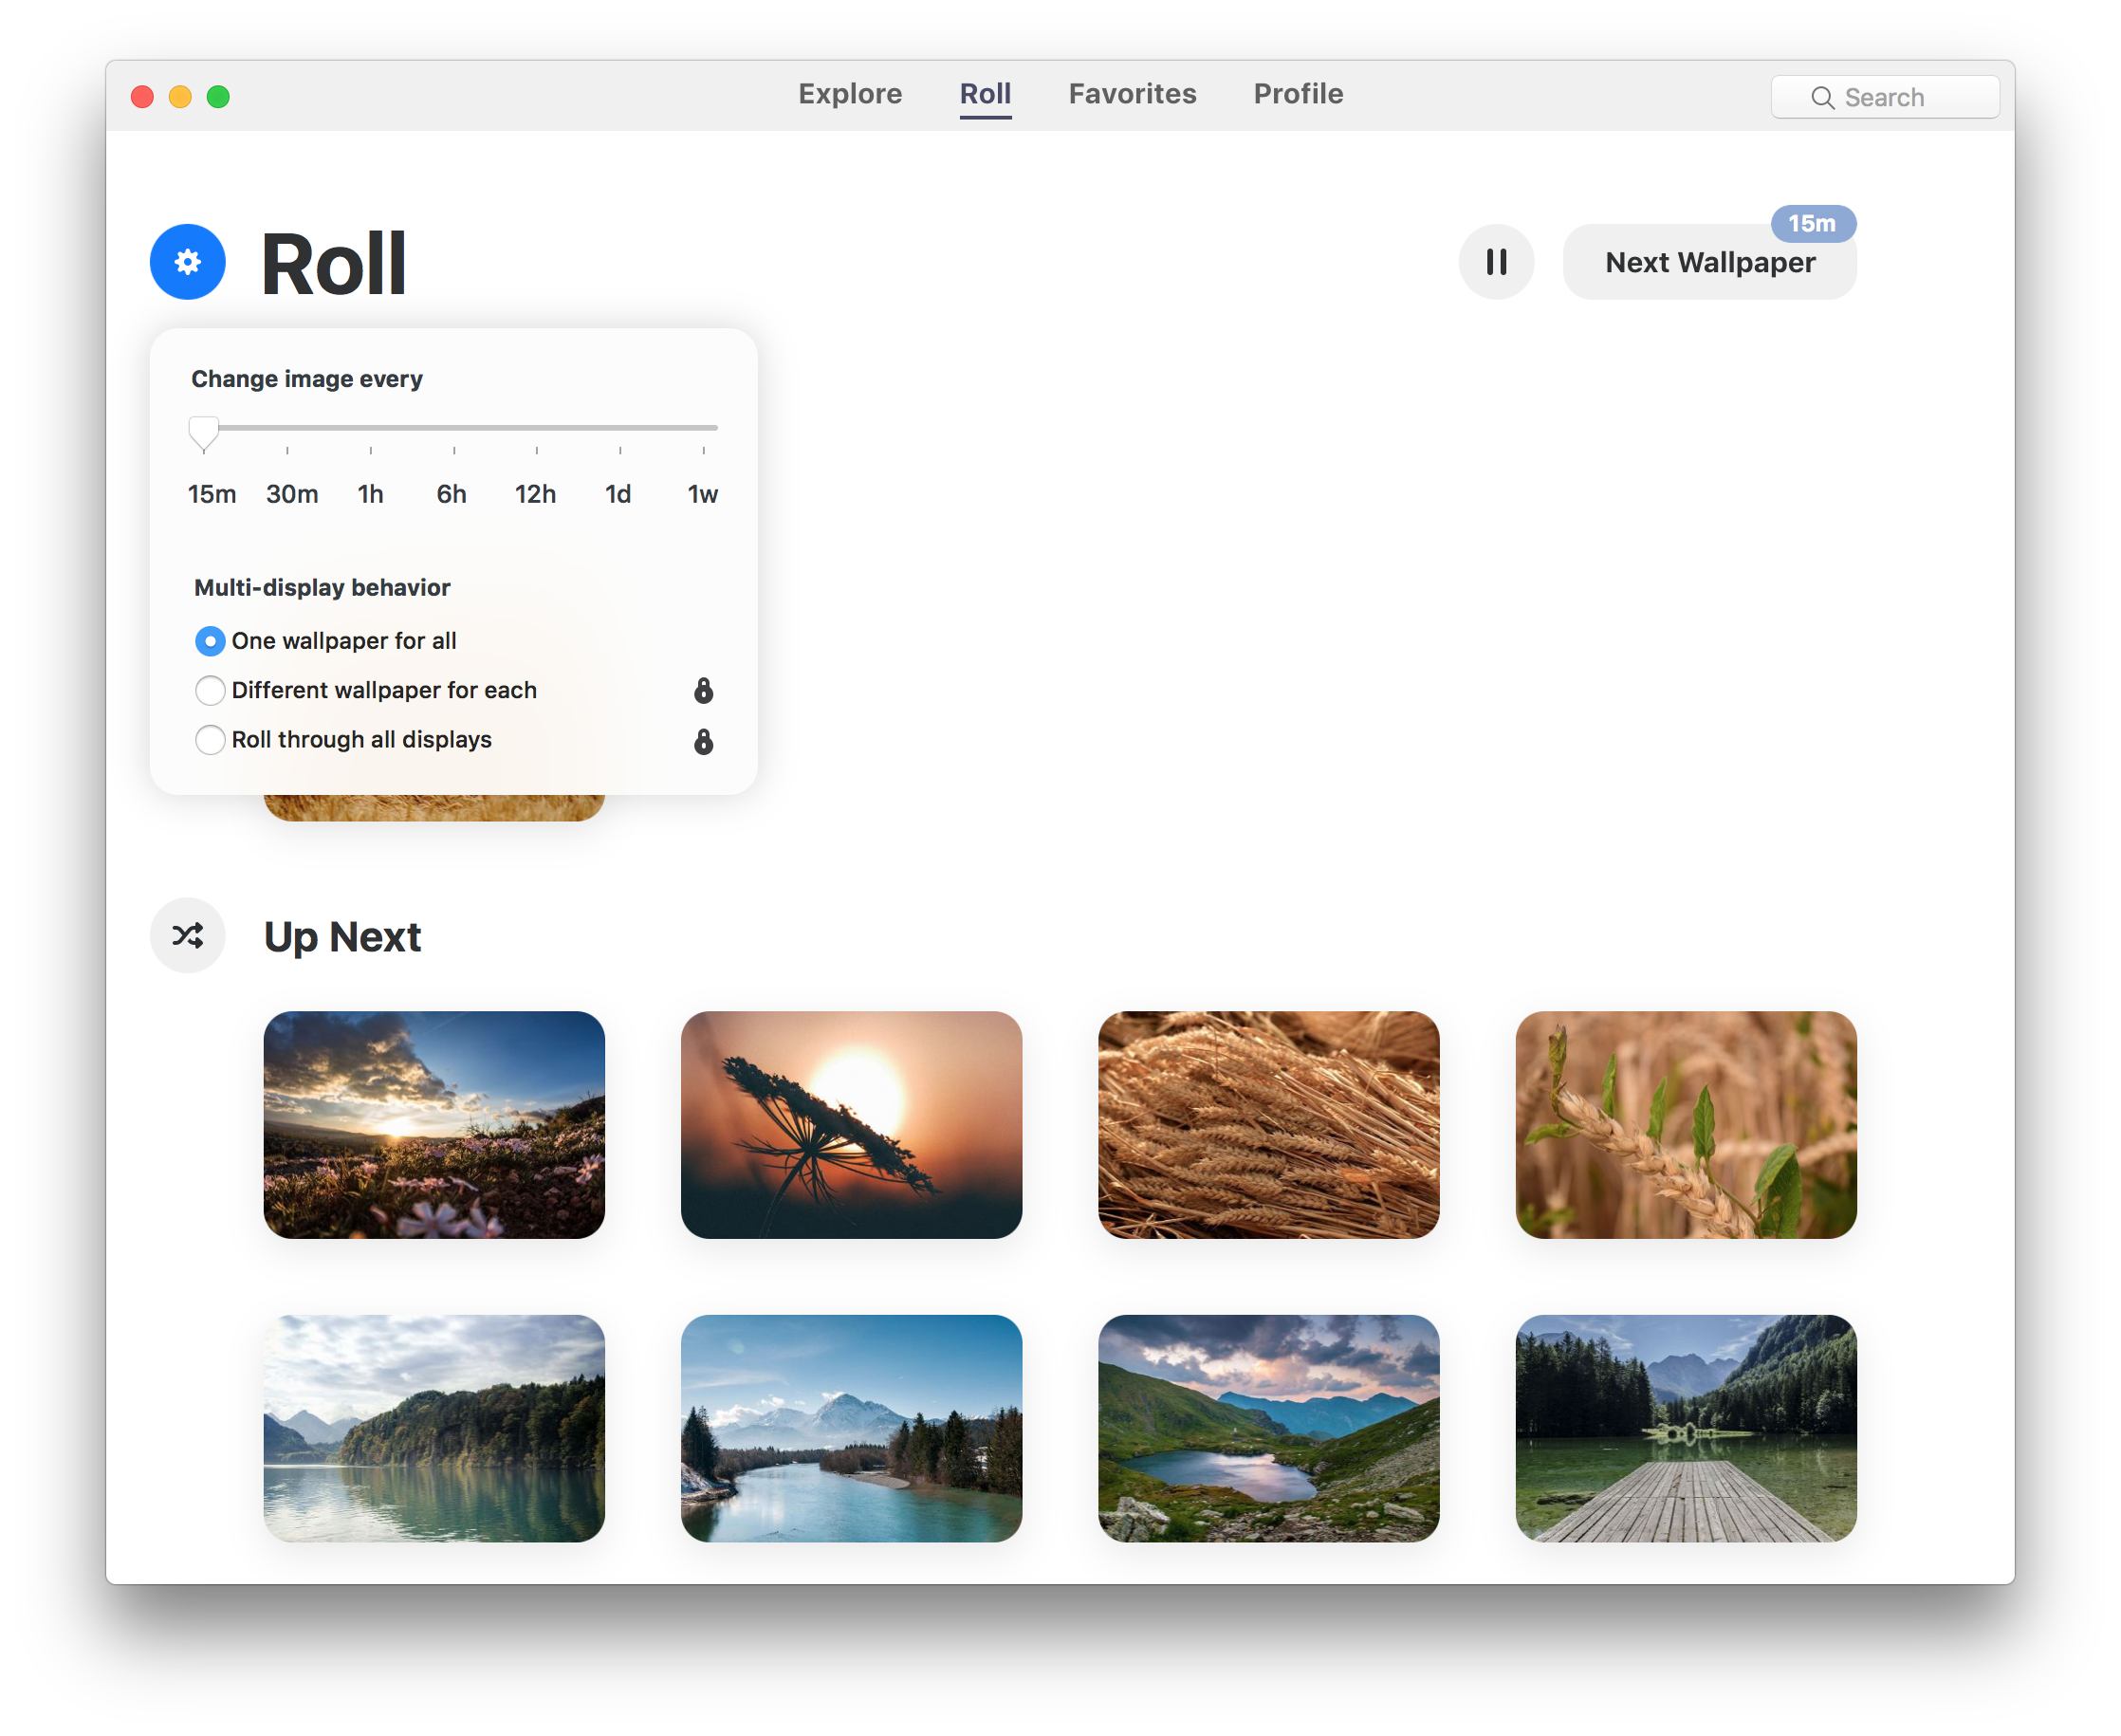Screen dimensions: 2121x1736
Task: Shuffle the Up Next queue
Action: [187, 935]
